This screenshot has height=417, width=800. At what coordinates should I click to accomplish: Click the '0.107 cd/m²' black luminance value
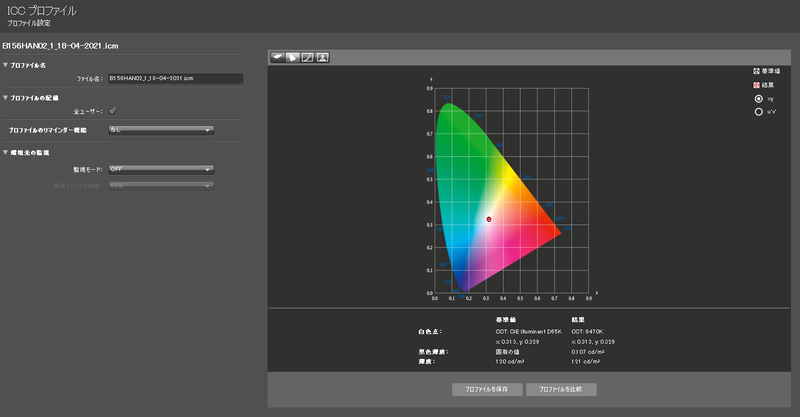588,352
